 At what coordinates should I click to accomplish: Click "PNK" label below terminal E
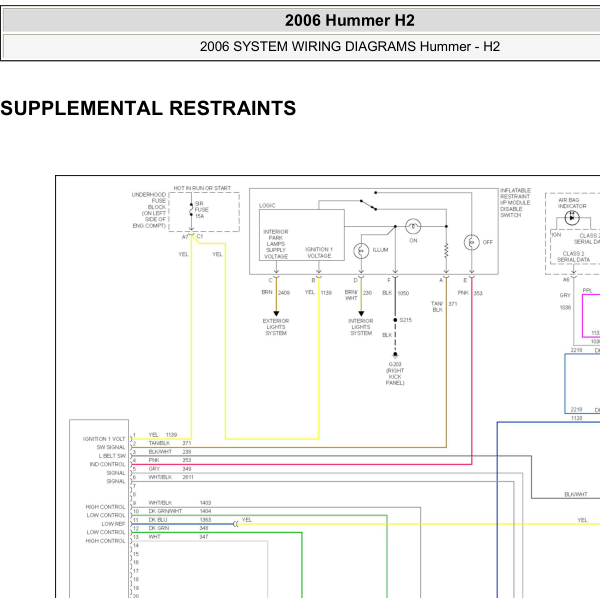[x=463, y=293]
